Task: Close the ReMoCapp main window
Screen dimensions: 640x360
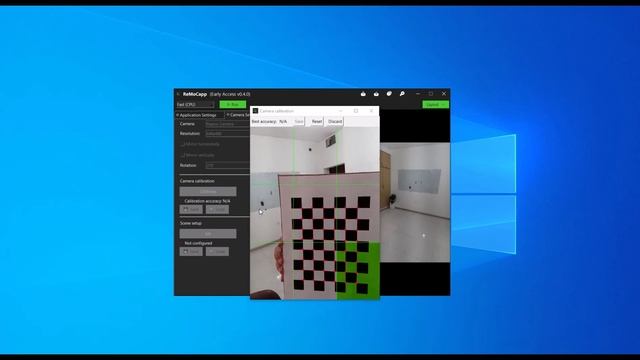Action: (444, 94)
